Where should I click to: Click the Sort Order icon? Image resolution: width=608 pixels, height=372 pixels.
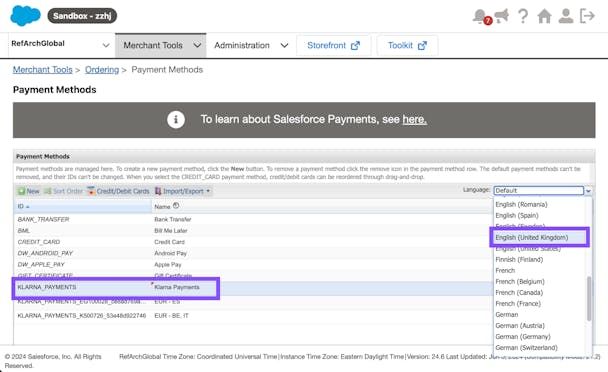[x=47, y=191]
